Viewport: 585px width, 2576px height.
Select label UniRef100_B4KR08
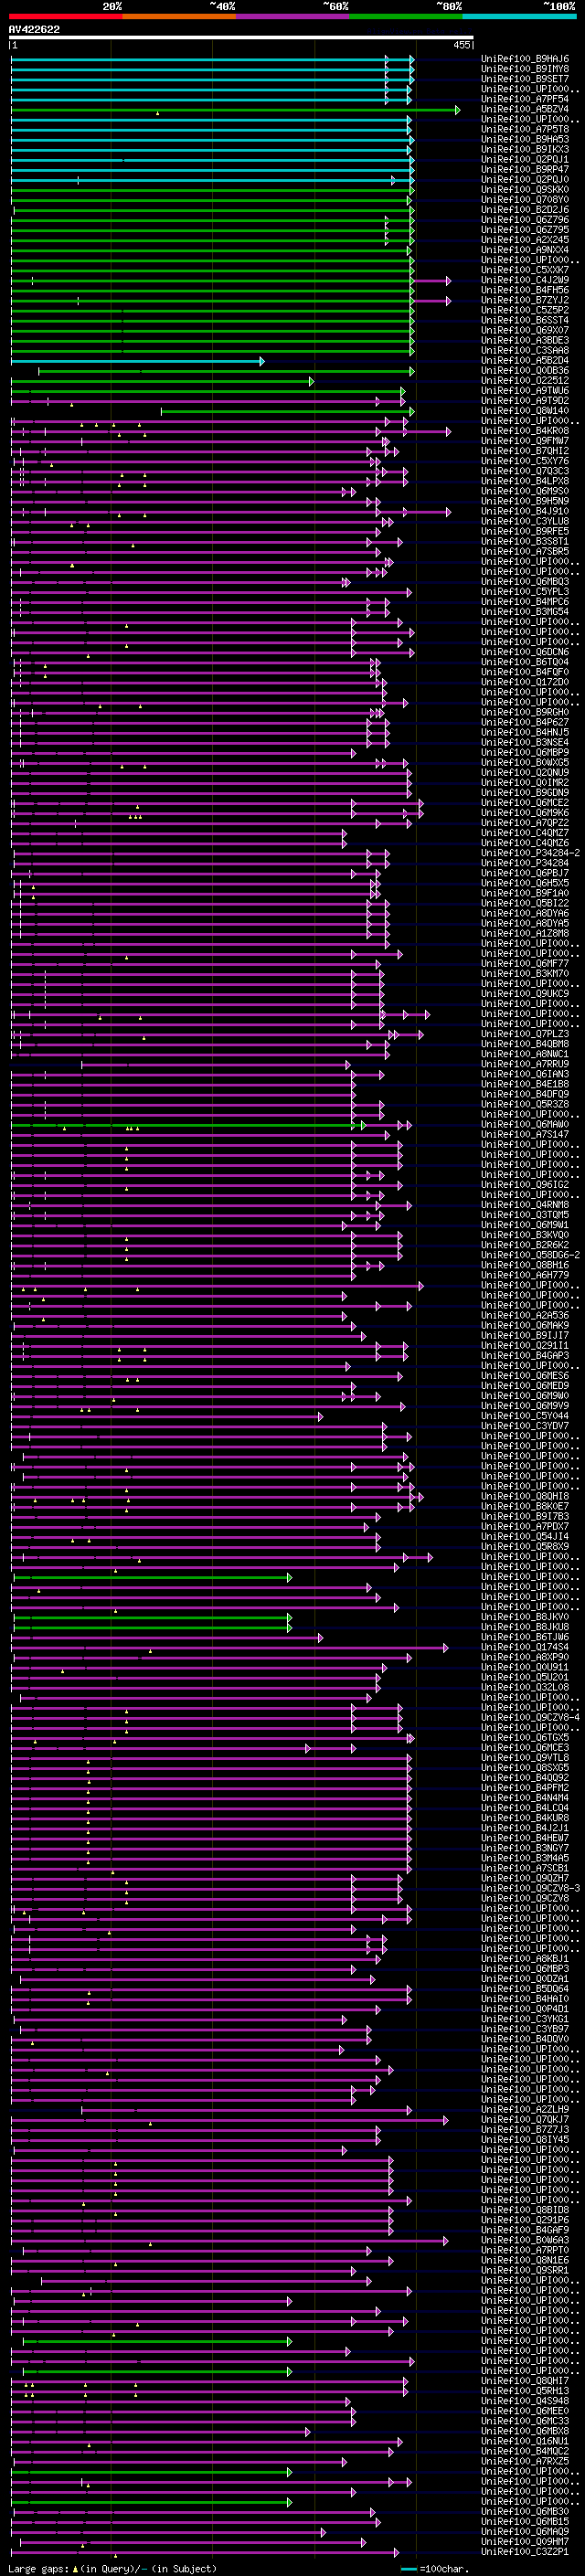pyautogui.click(x=524, y=430)
